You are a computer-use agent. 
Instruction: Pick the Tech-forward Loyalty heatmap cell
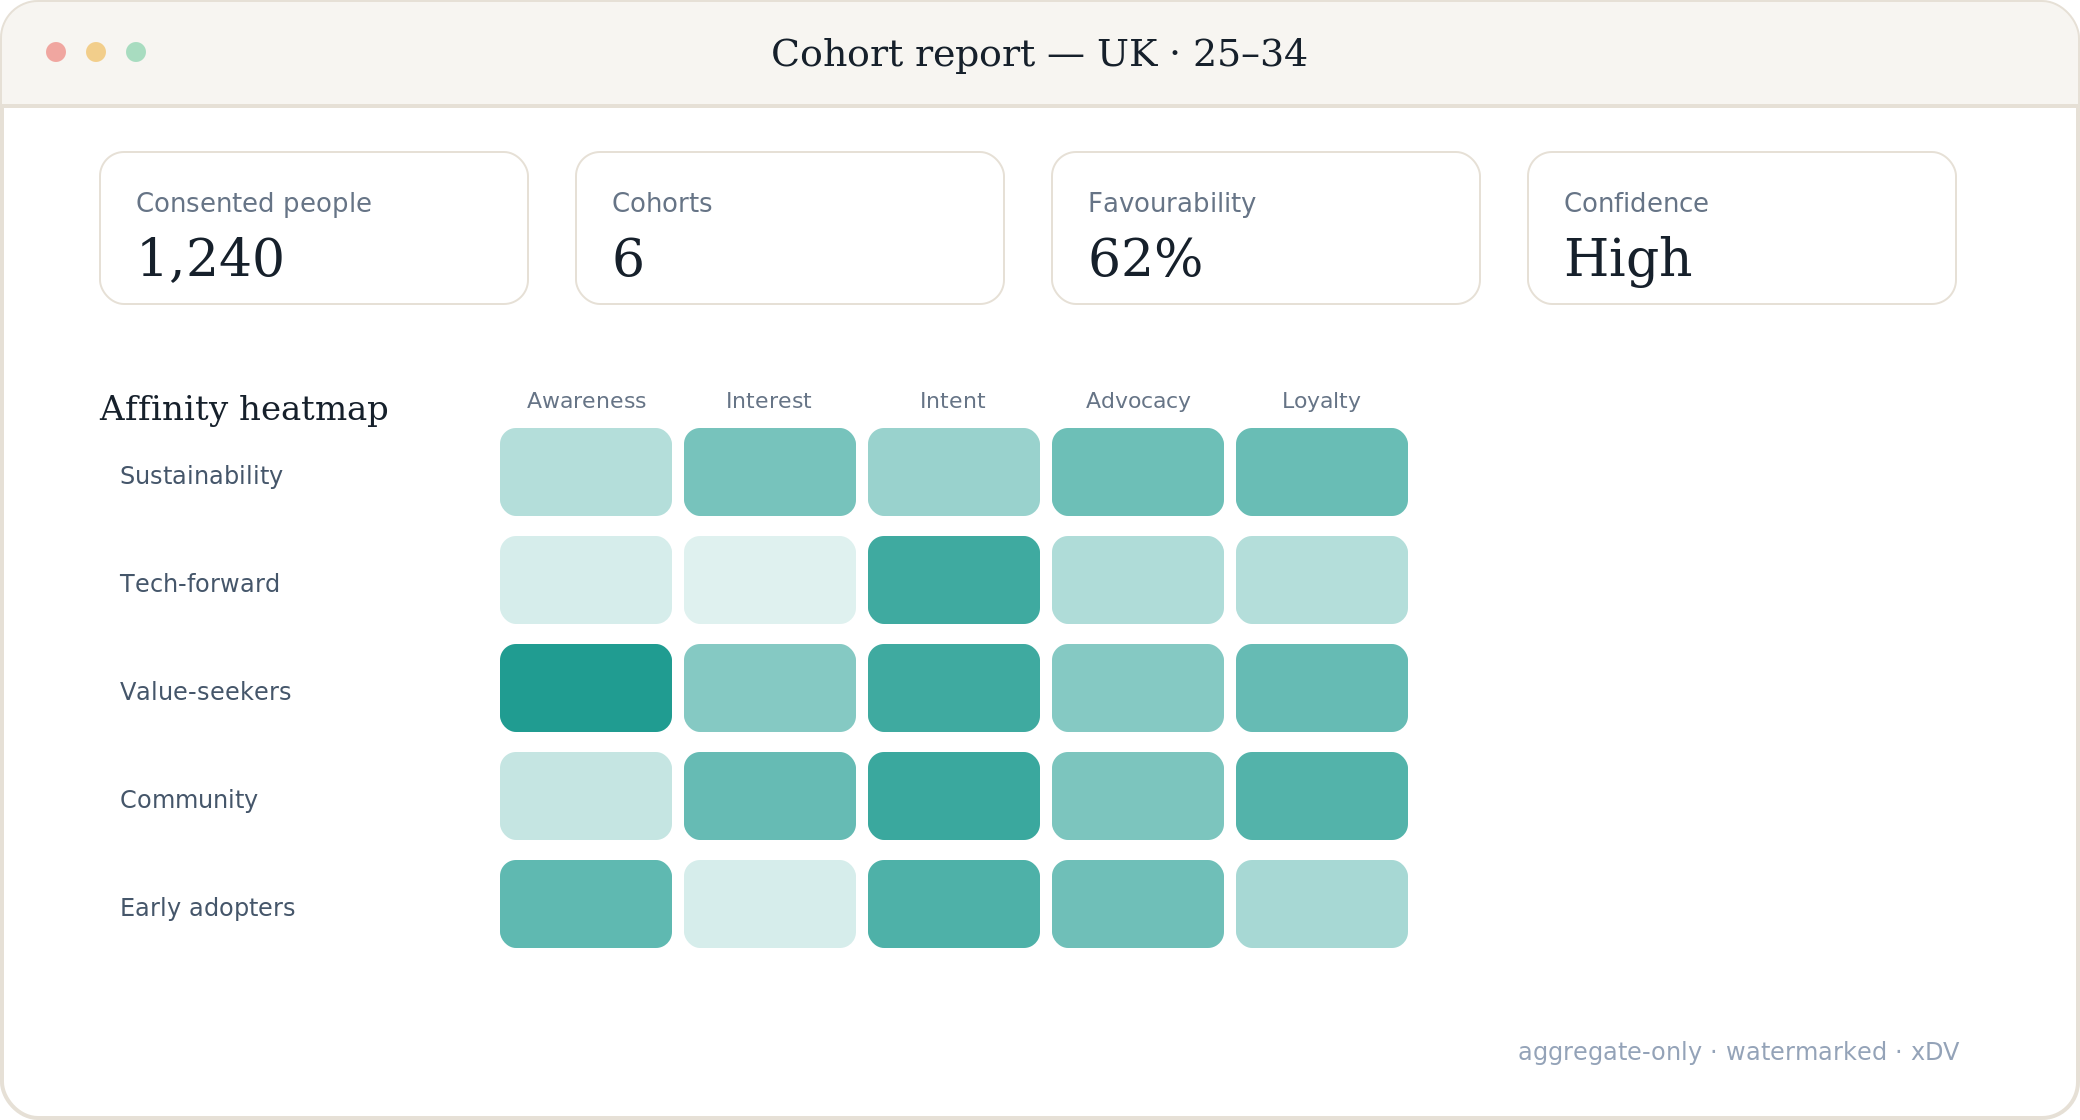tap(1322, 580)
